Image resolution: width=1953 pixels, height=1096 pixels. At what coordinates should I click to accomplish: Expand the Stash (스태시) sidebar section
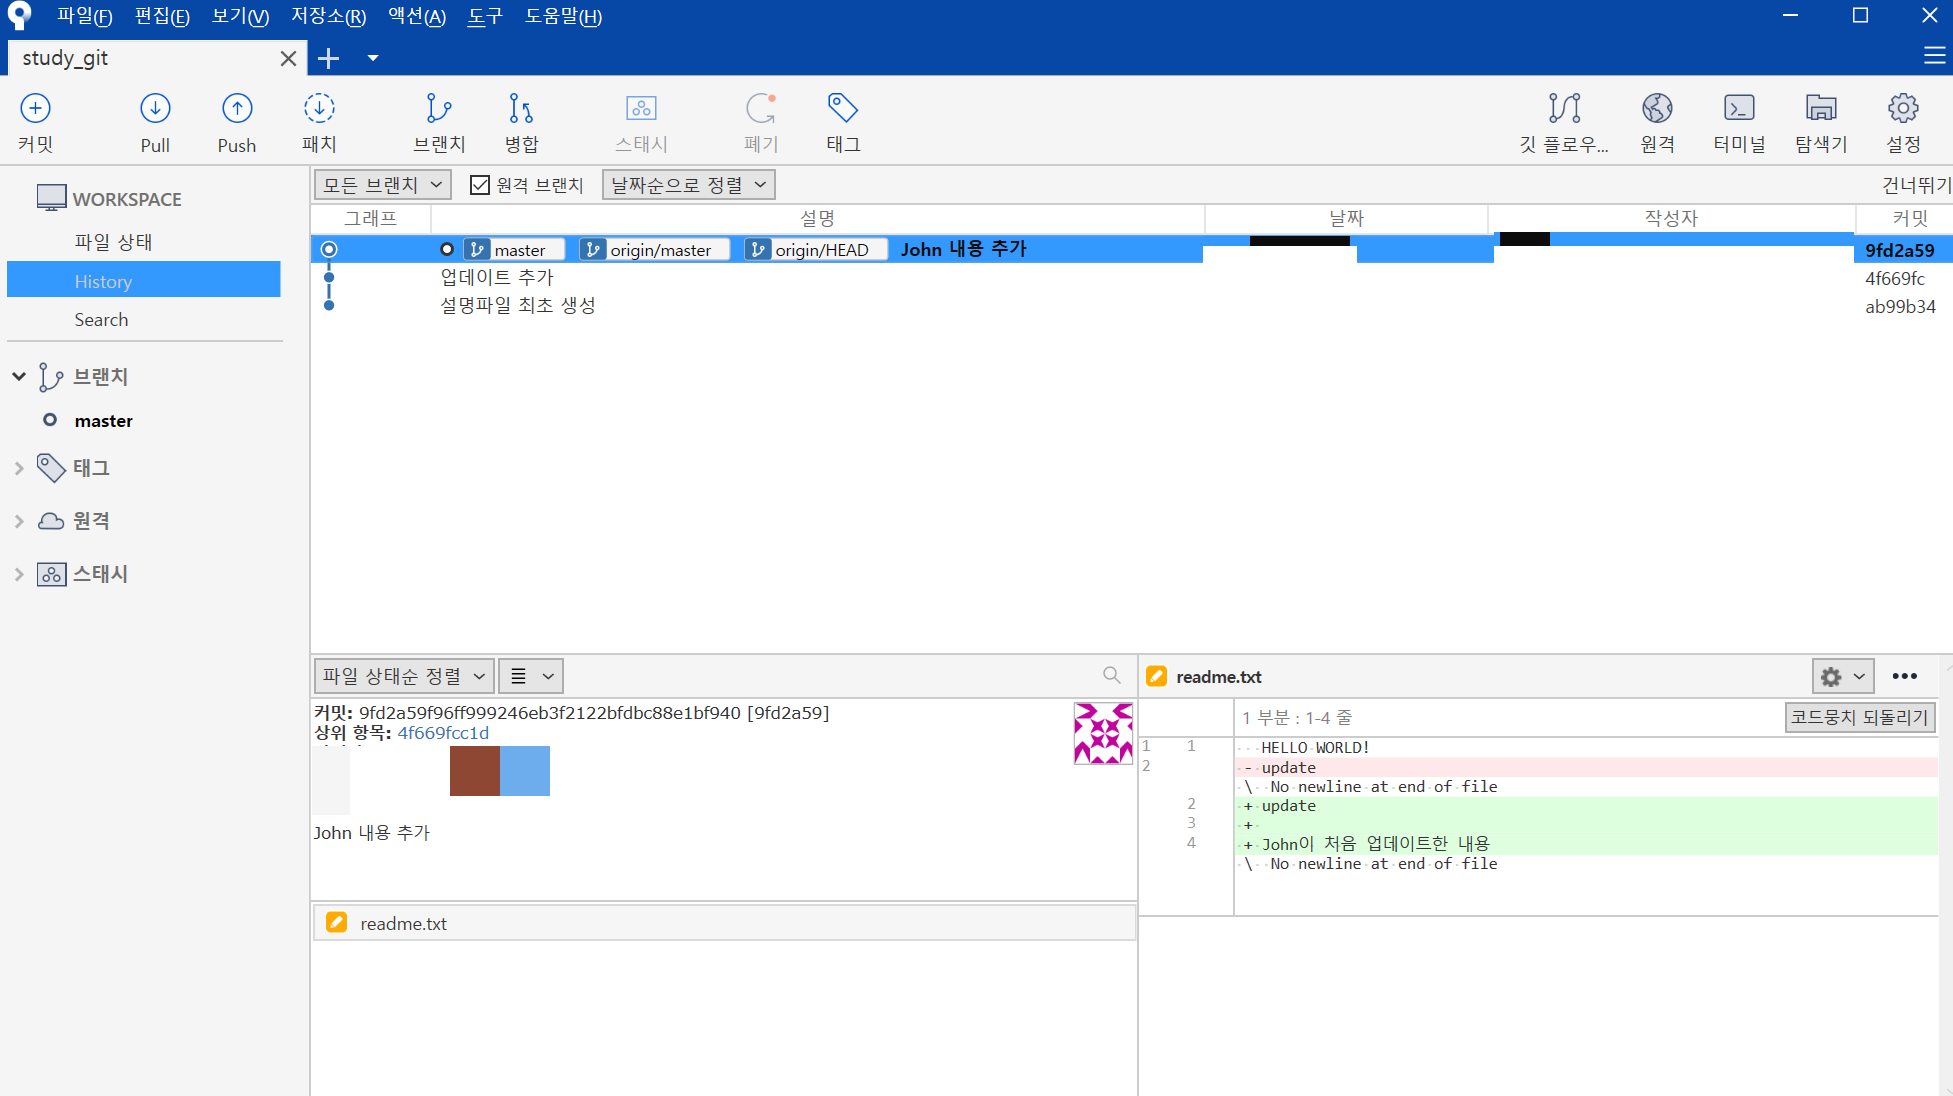click(x=19, y=574)
